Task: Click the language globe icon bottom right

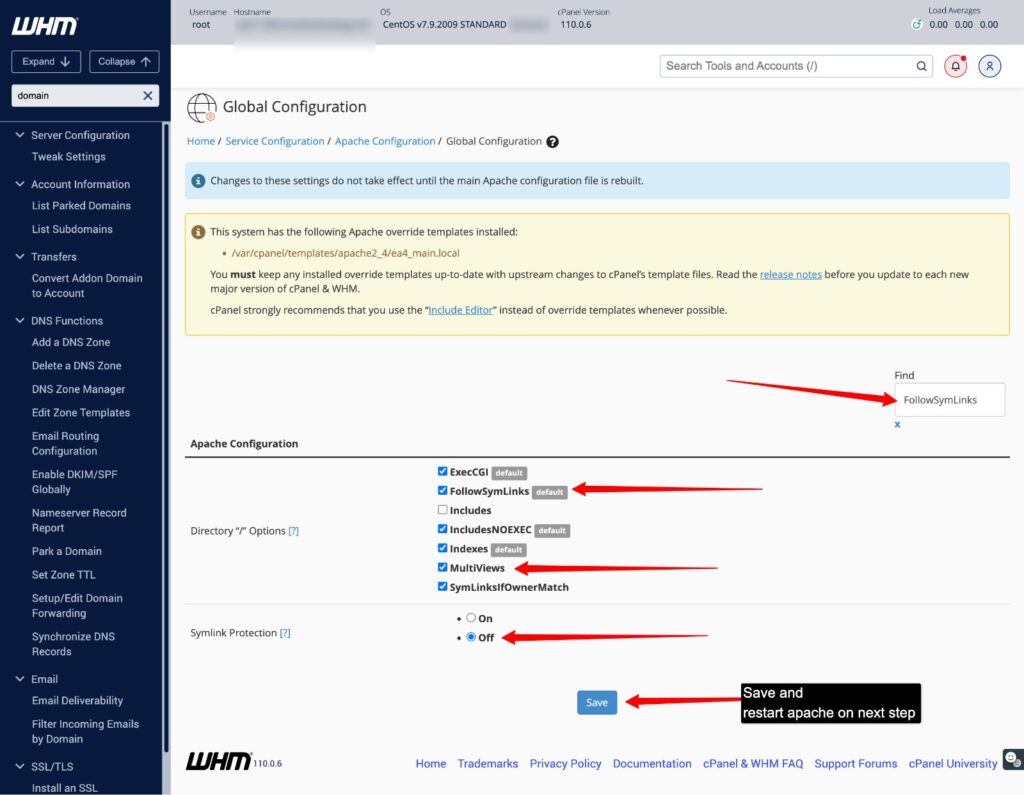Action: [1011, 760]
